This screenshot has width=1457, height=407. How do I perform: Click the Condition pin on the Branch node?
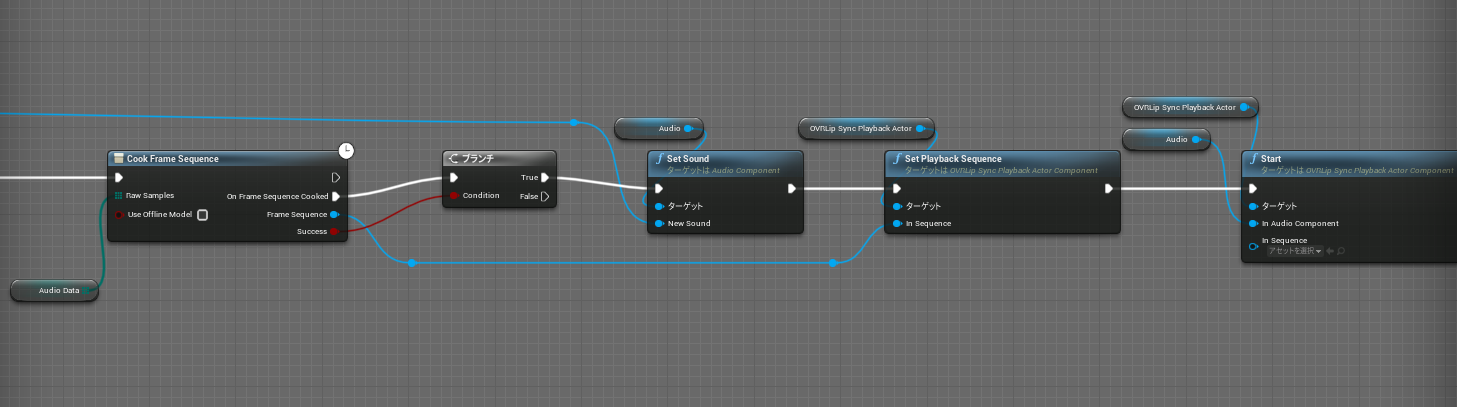(454, 196)
